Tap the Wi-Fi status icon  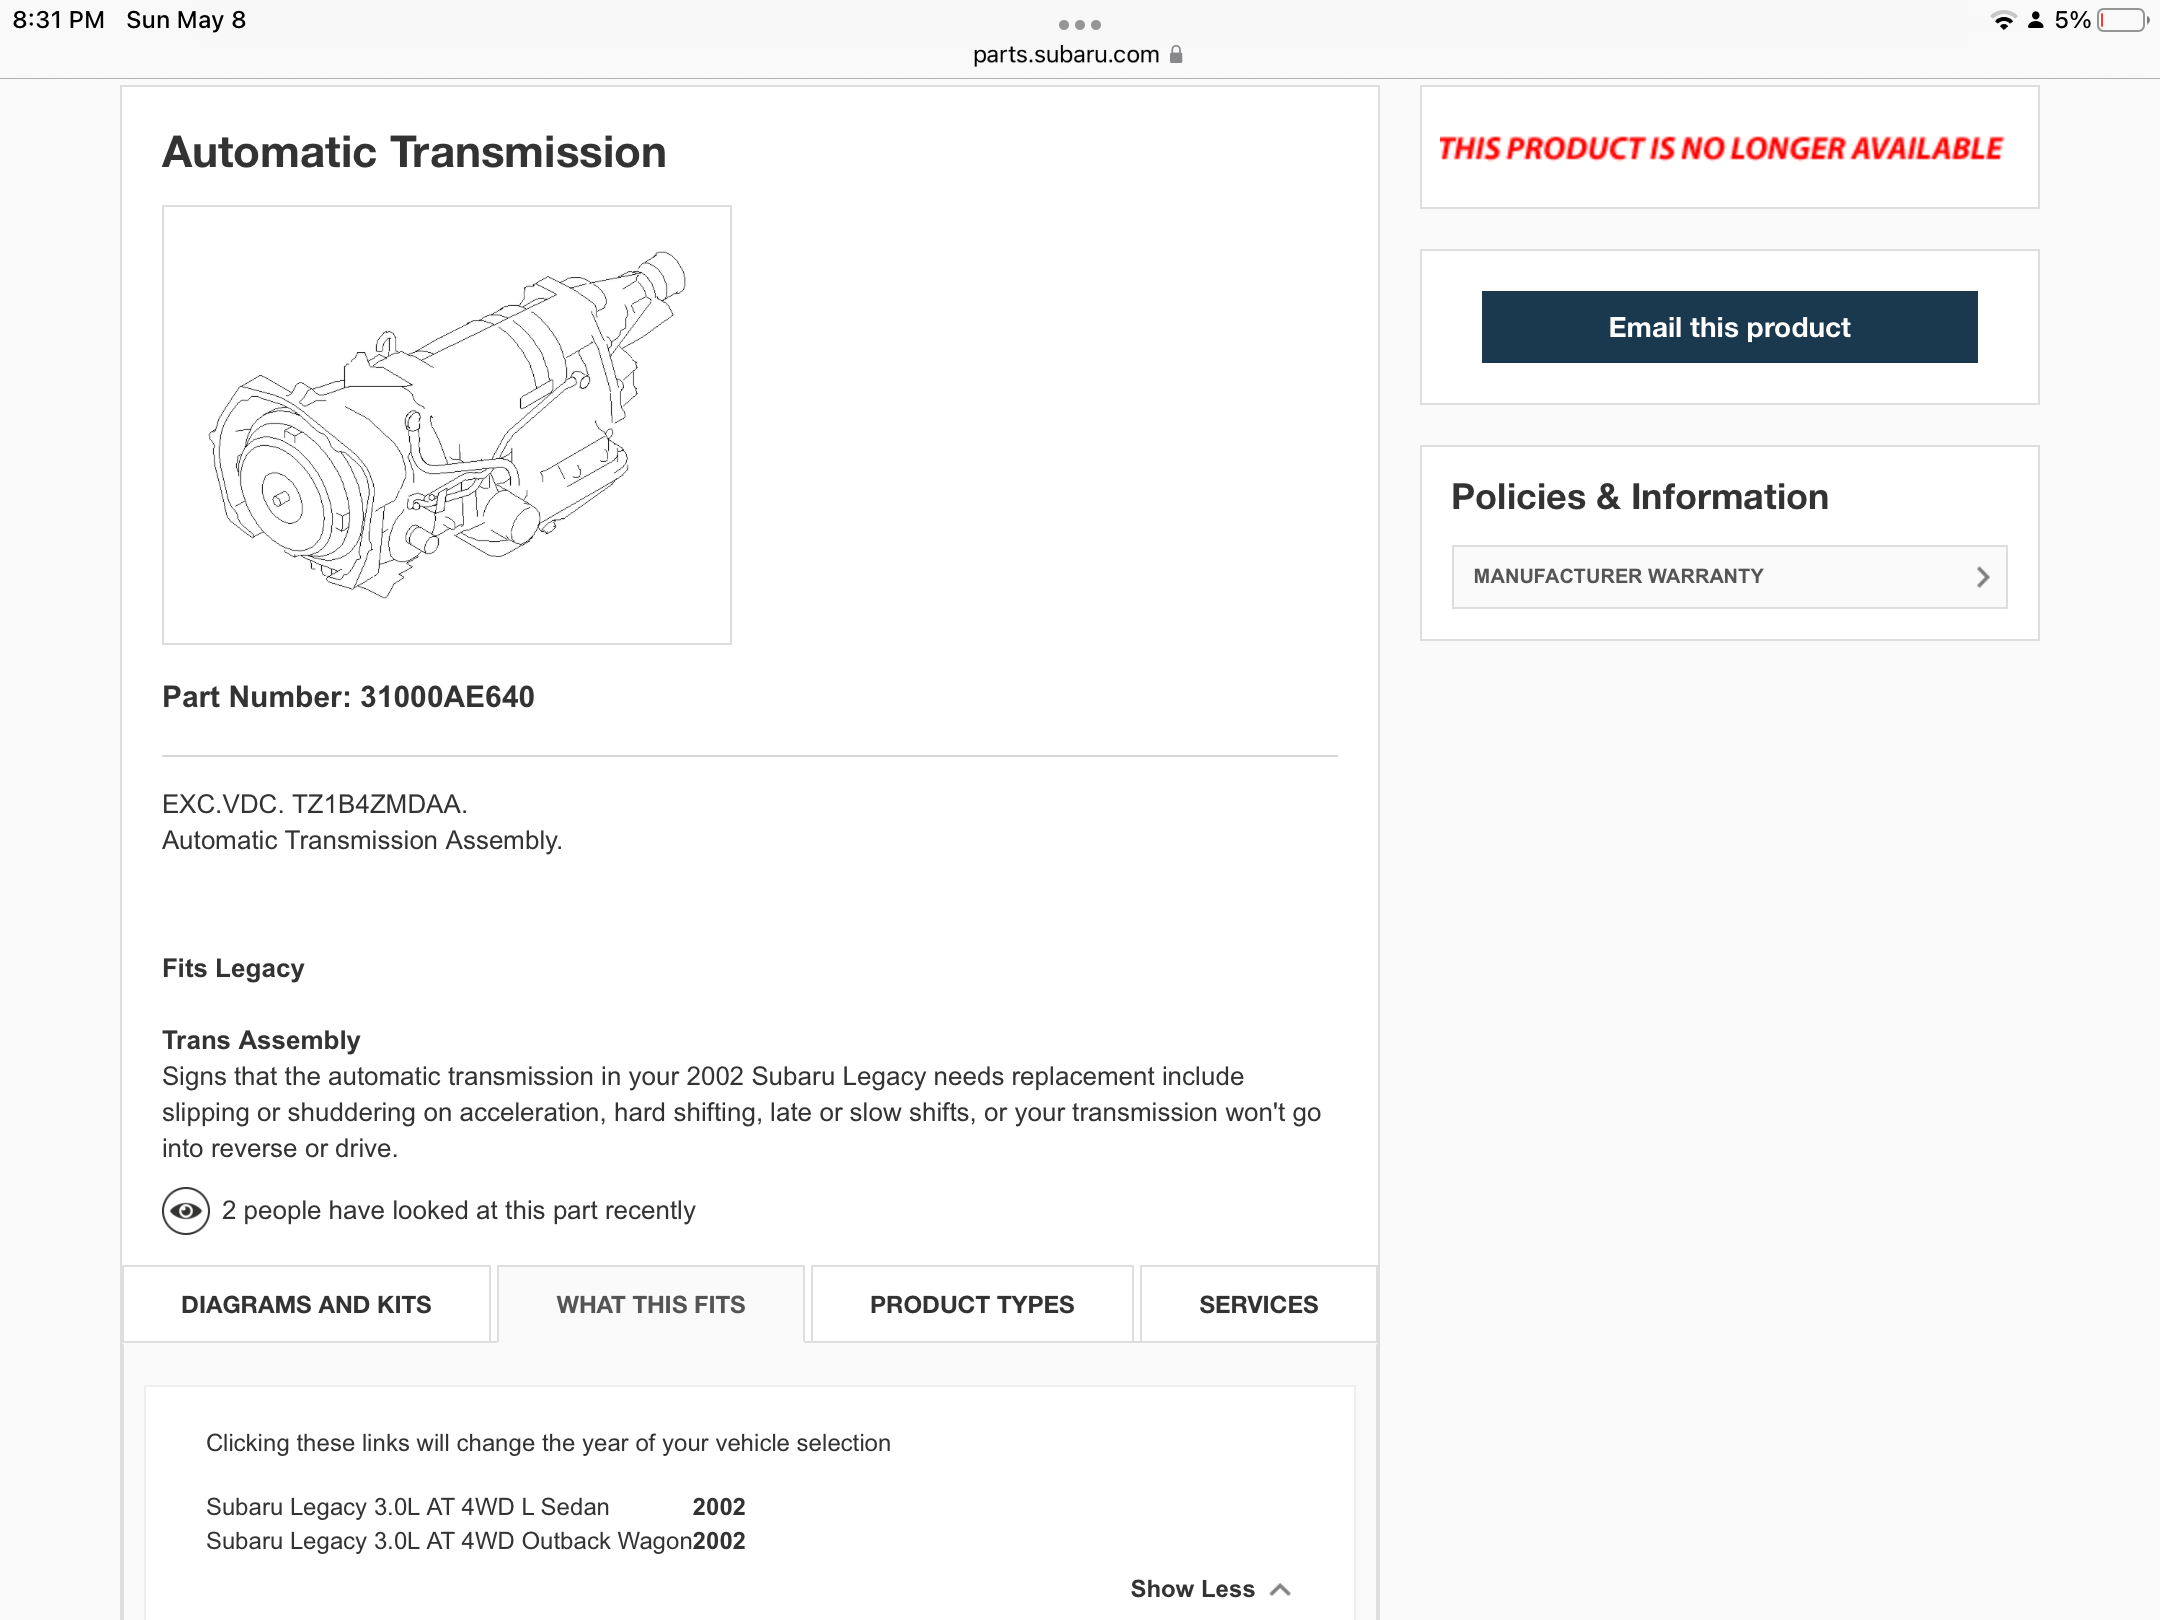(2003, 21)
